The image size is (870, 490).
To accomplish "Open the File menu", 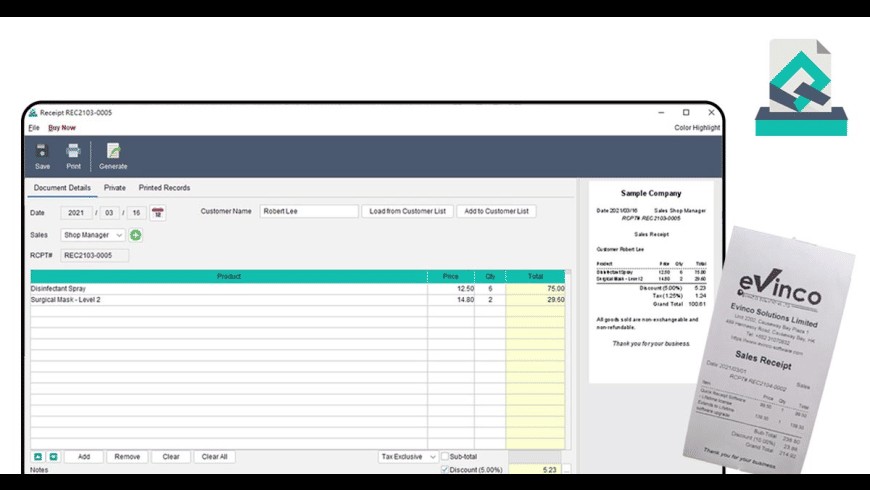I will tap(34, 128).
